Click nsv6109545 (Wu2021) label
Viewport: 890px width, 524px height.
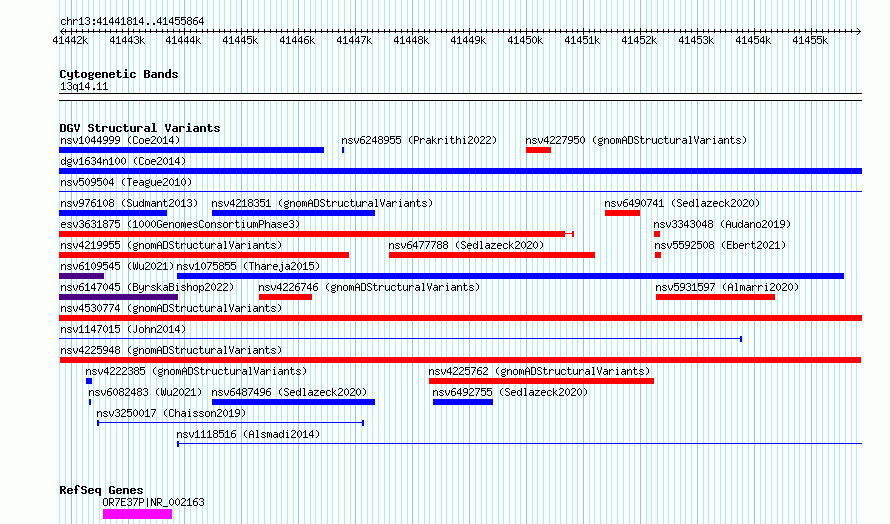(117, 266)
